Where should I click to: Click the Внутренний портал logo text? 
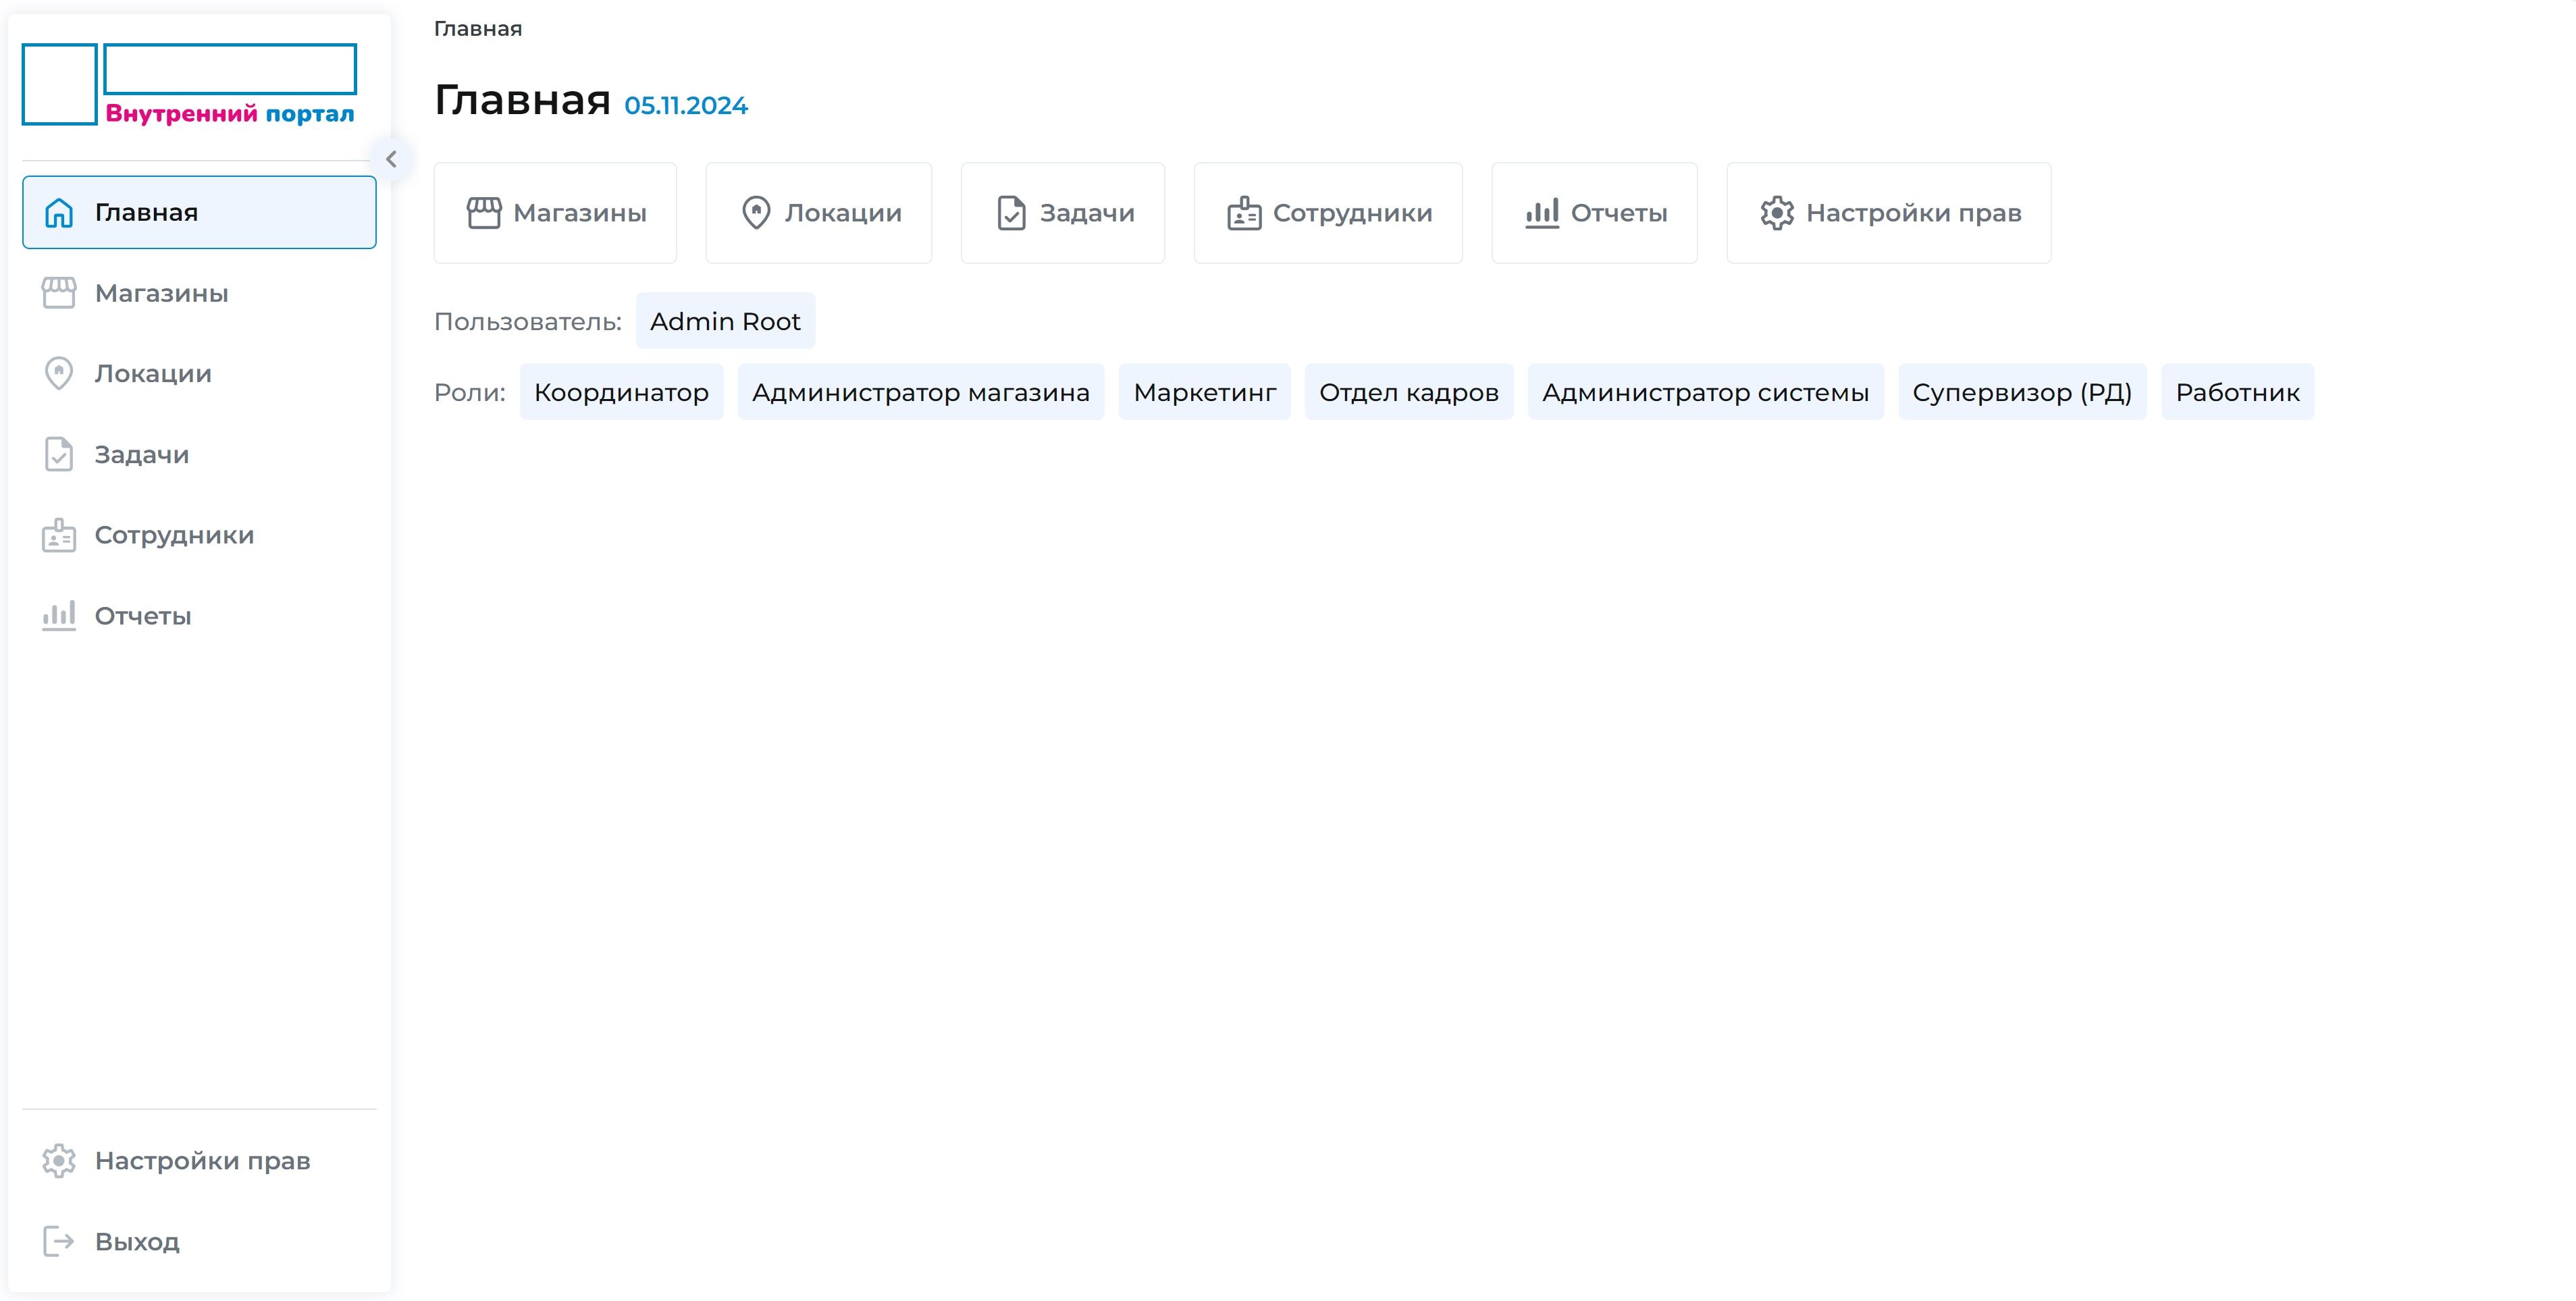tap(230, 113)
